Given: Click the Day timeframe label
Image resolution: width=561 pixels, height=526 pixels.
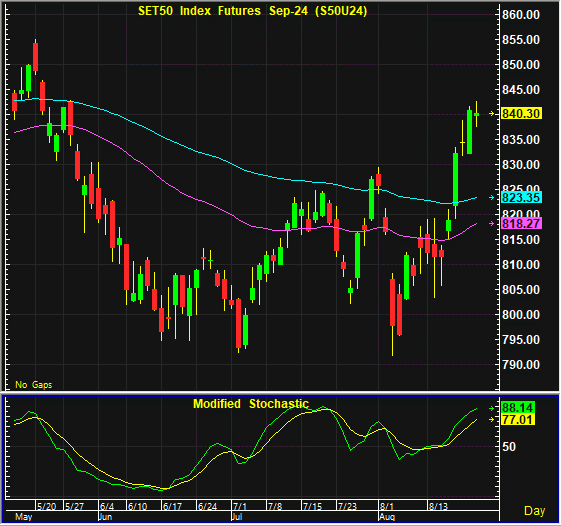Looking at the screenshot, I should point(534,511).
